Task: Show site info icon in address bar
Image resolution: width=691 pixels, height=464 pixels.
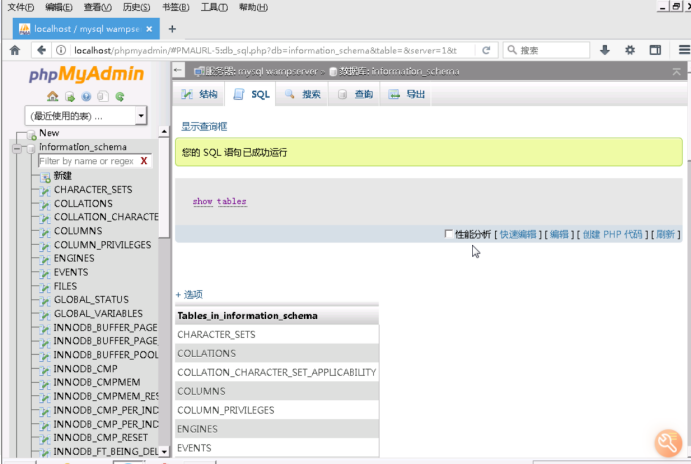Action: pyautogui.click(x=61, y=50)
